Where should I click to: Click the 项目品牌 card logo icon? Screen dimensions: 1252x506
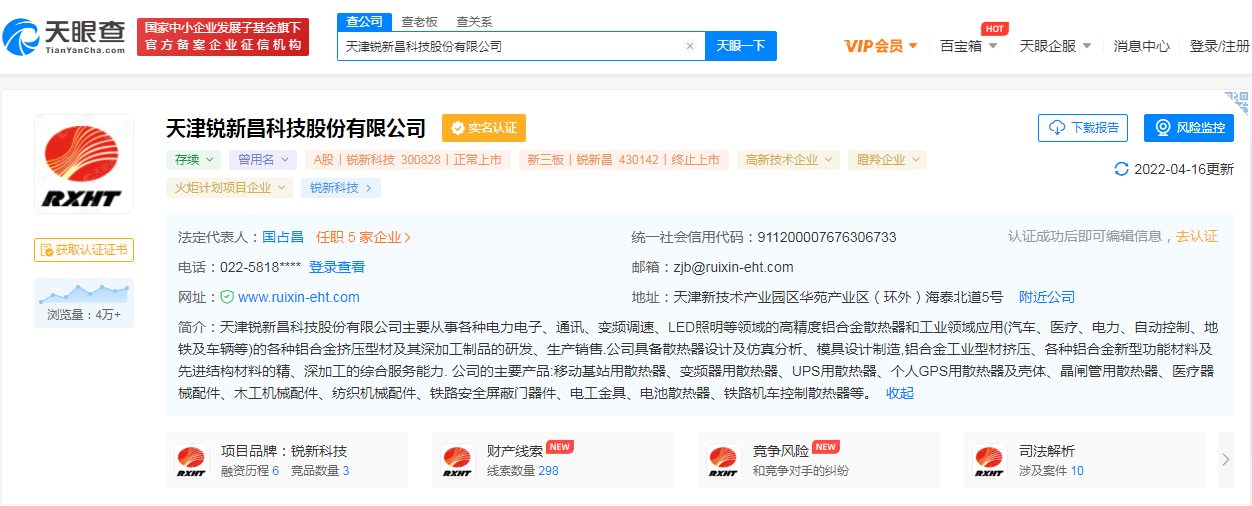pyautogui.click(x=191, y=460)
